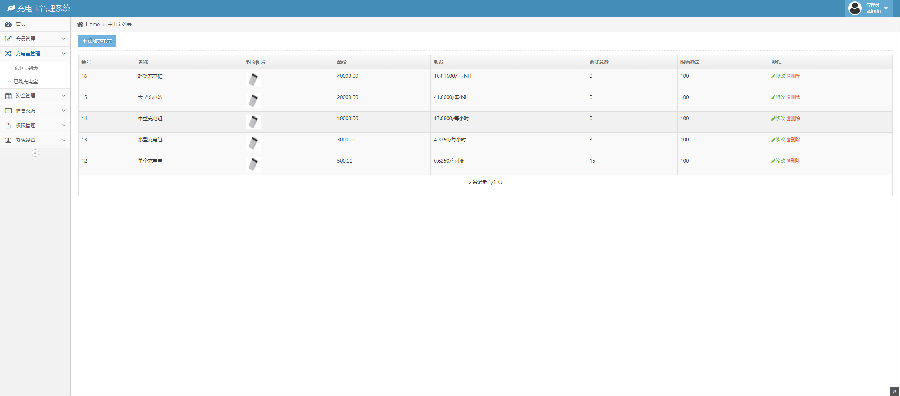Click the red delete link for row 16

tap(793, 76)
